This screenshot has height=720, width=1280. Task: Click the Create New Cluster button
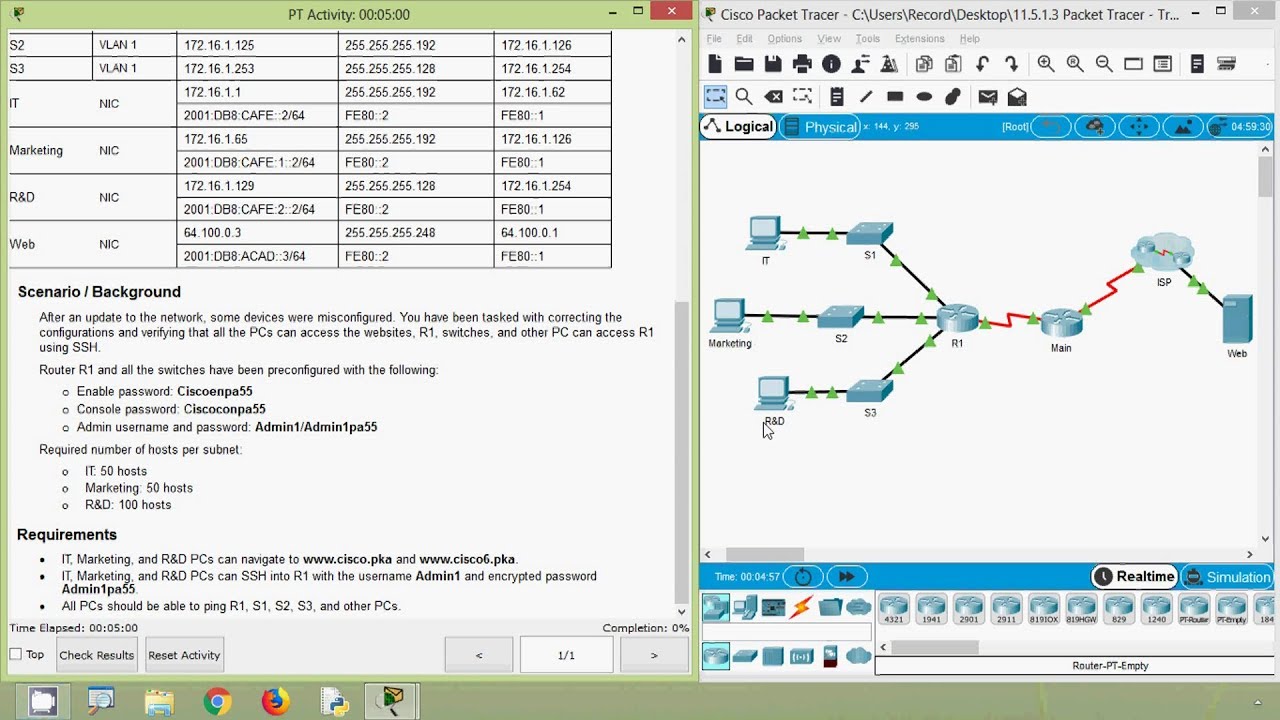1095,126
